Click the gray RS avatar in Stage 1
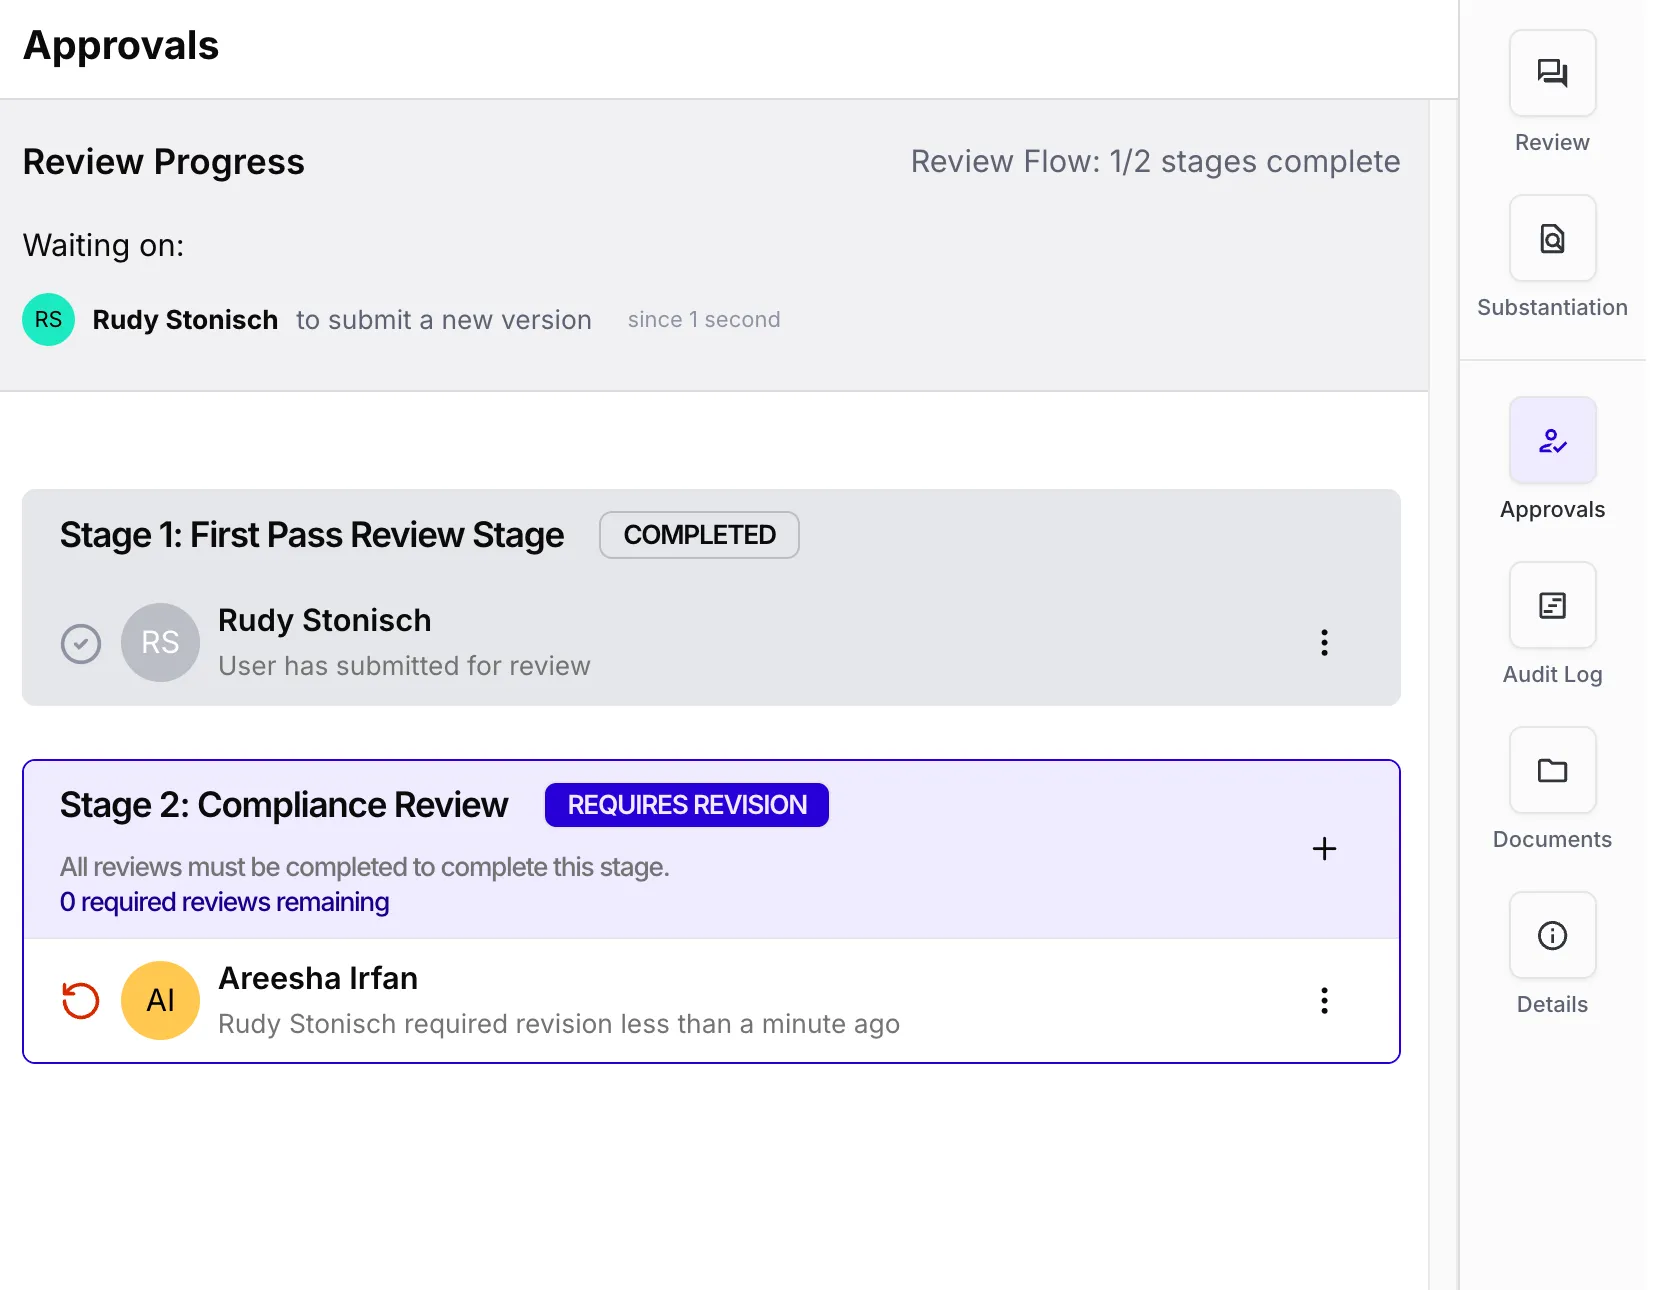The image size is (1664, 1290). [x=160, y=642]
